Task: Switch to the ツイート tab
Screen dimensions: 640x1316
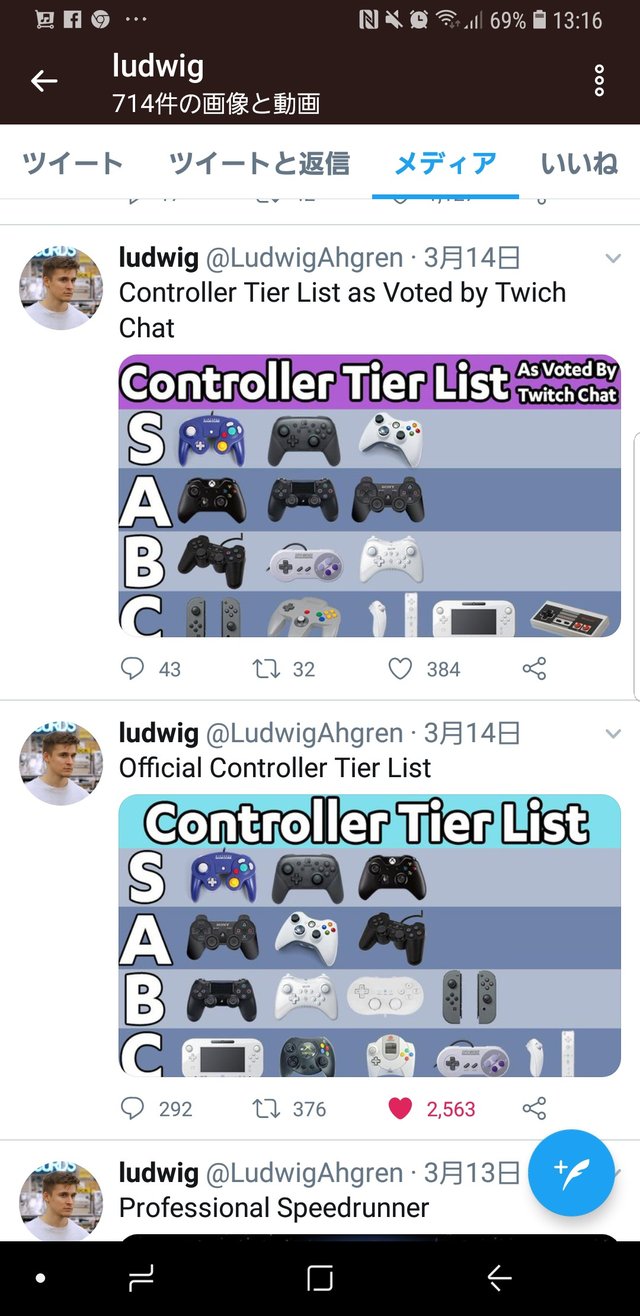Action: click(72, 163)
